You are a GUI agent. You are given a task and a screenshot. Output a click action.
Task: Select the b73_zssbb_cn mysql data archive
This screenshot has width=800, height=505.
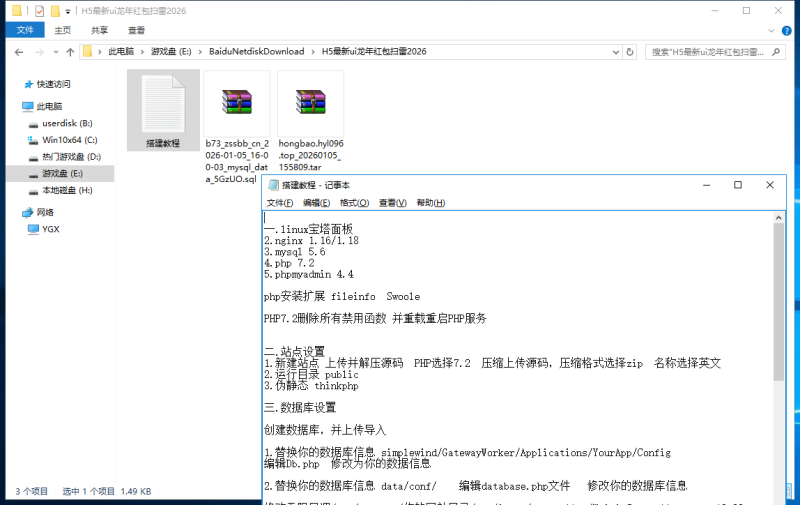coord(237,126)
